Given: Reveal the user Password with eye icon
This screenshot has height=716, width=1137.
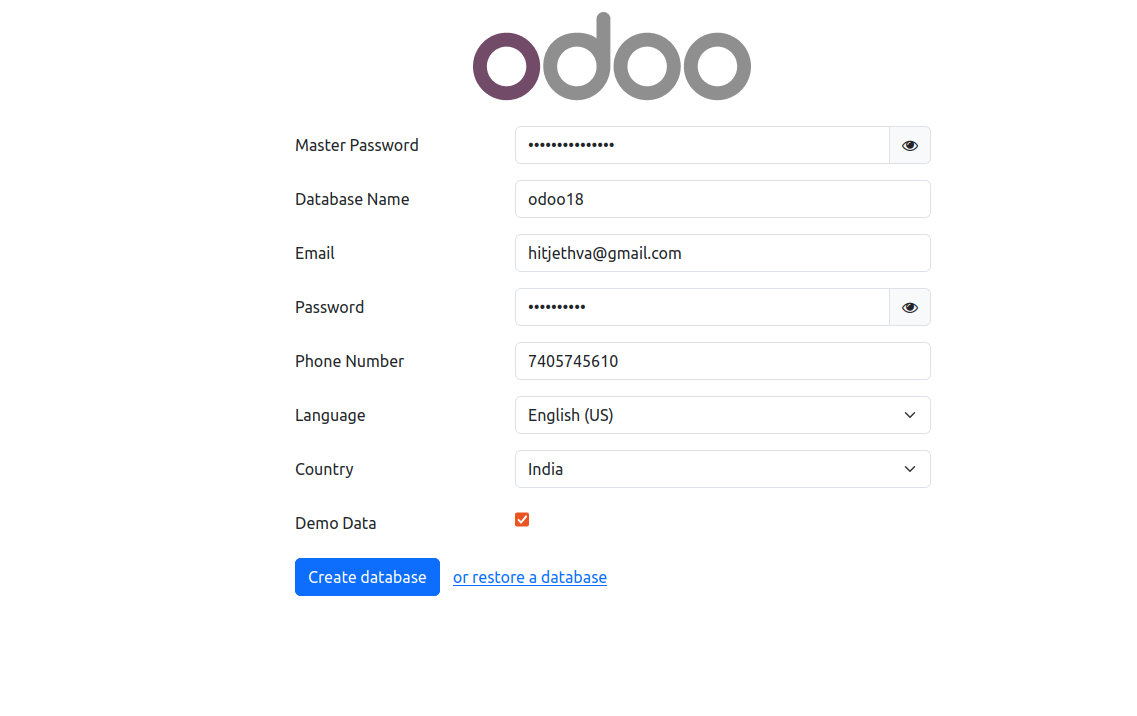Looking at the screenshot, I should pos(909,307).
